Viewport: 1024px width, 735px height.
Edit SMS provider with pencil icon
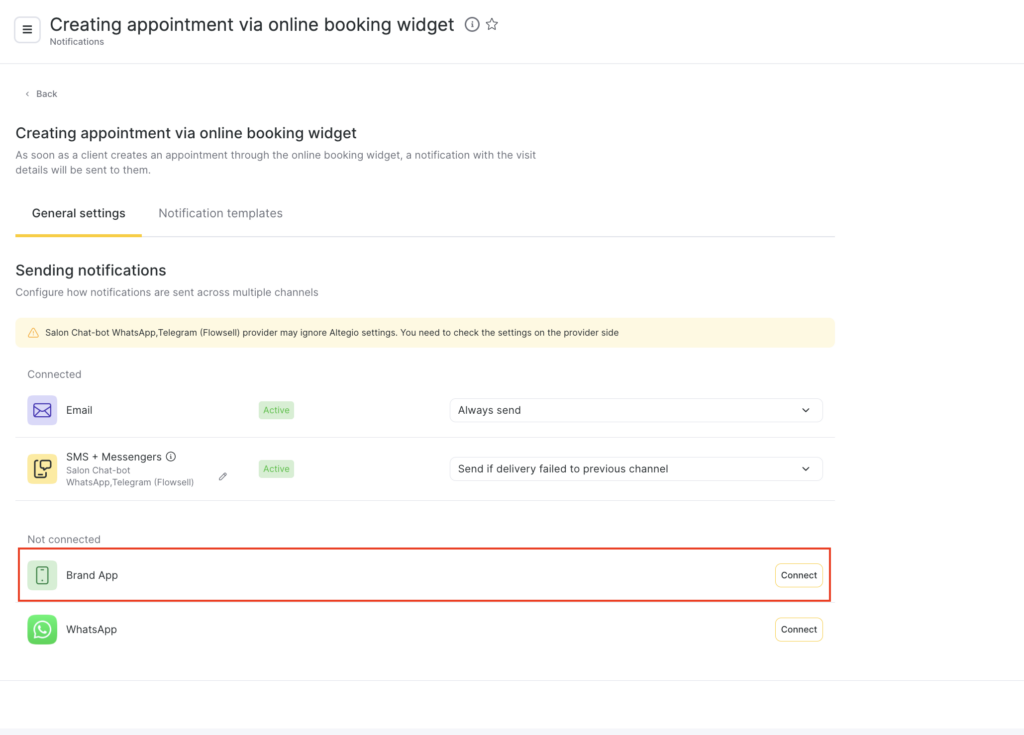pyautogui.click(x=223, y=477)
